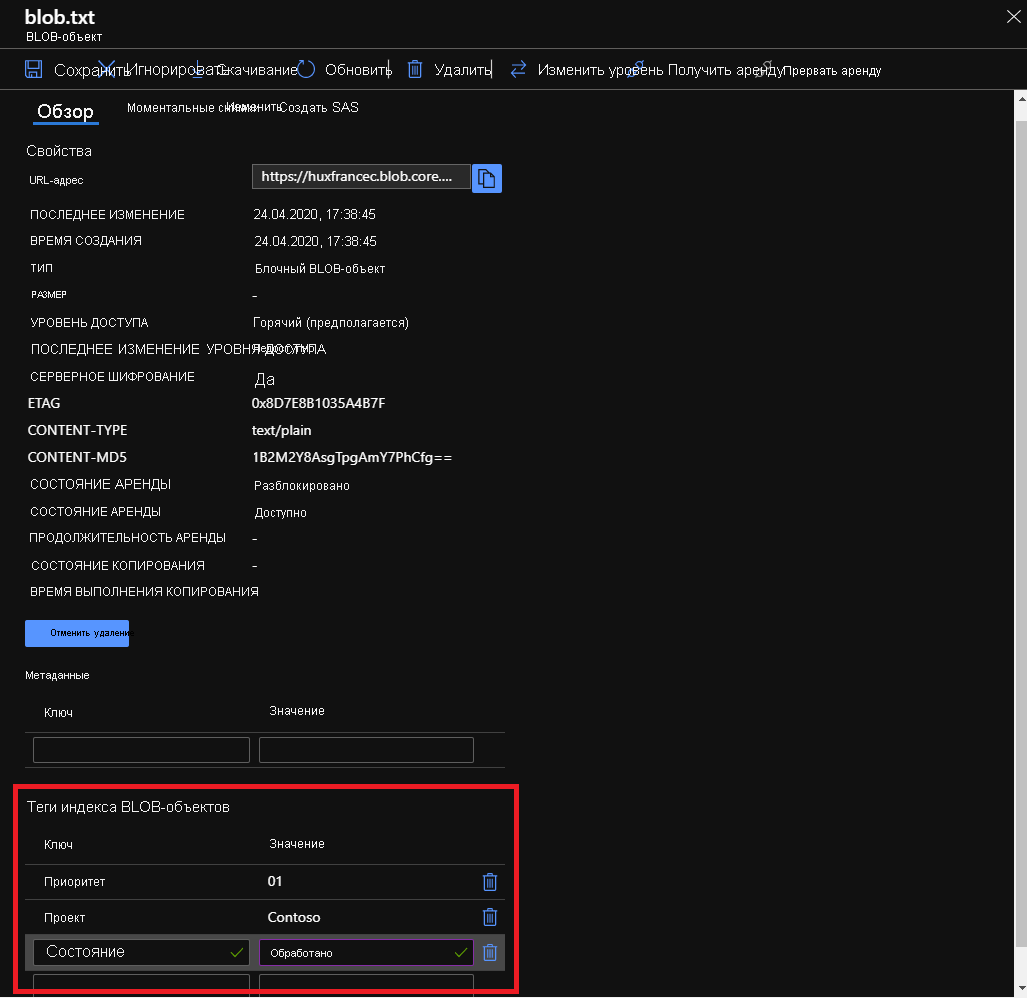
Task: Click the Сохранить toolbar label
Action: [91, 70]
